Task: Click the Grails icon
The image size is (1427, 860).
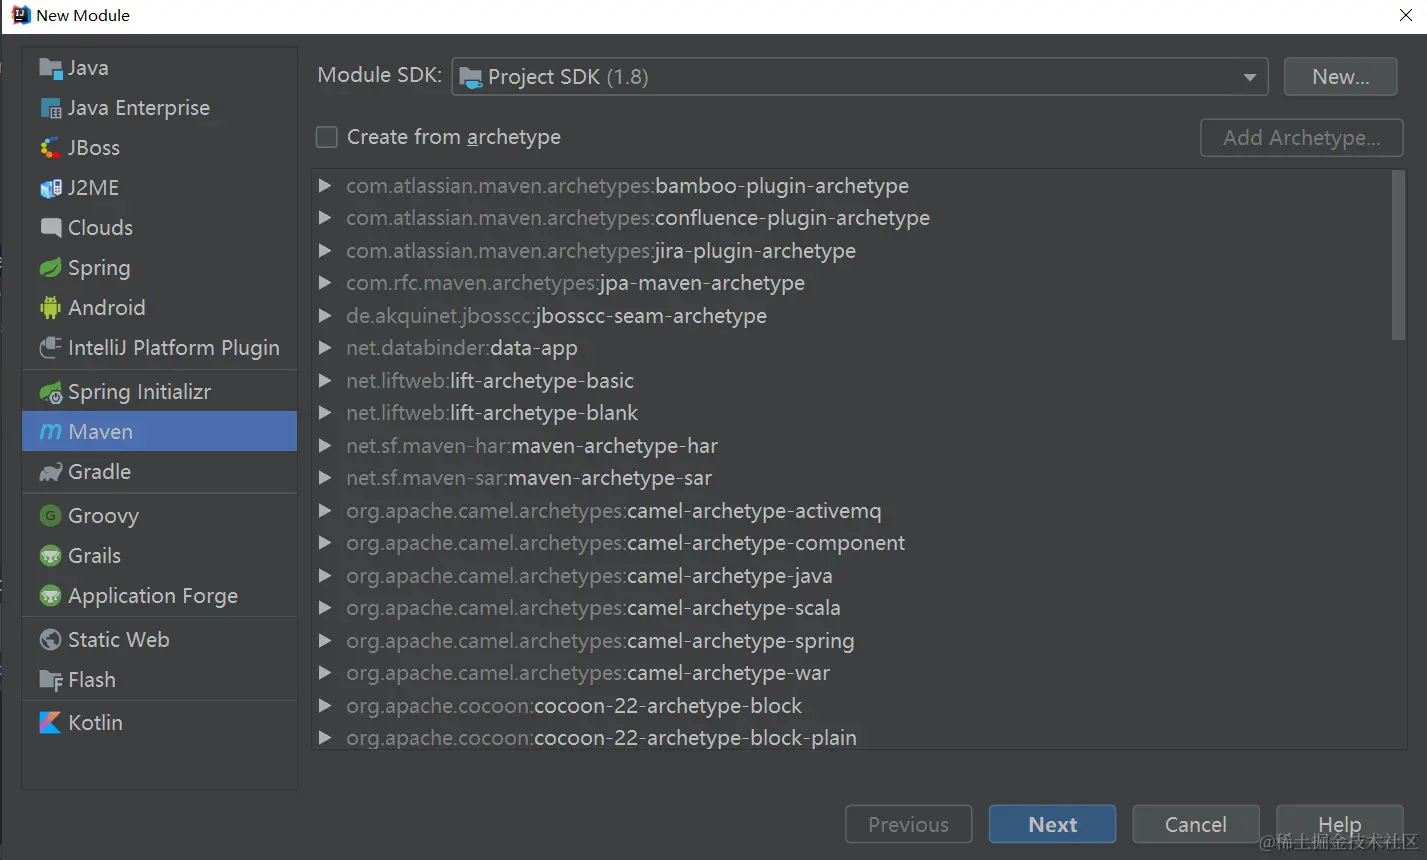Action: (50, 556)
